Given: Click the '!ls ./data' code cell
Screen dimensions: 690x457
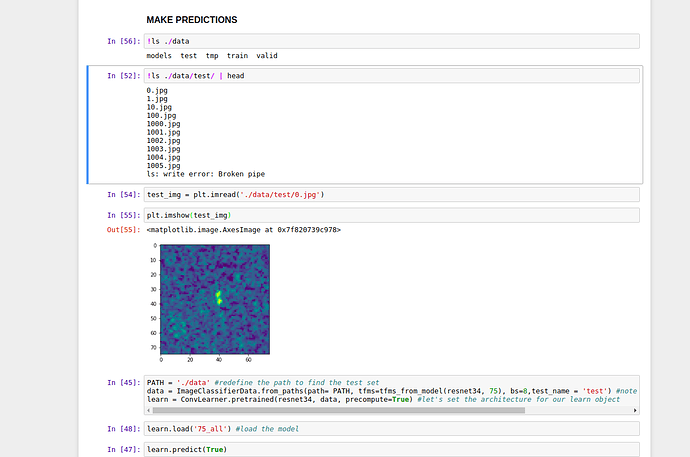Looking at the screenshot, I should (392, 41).
